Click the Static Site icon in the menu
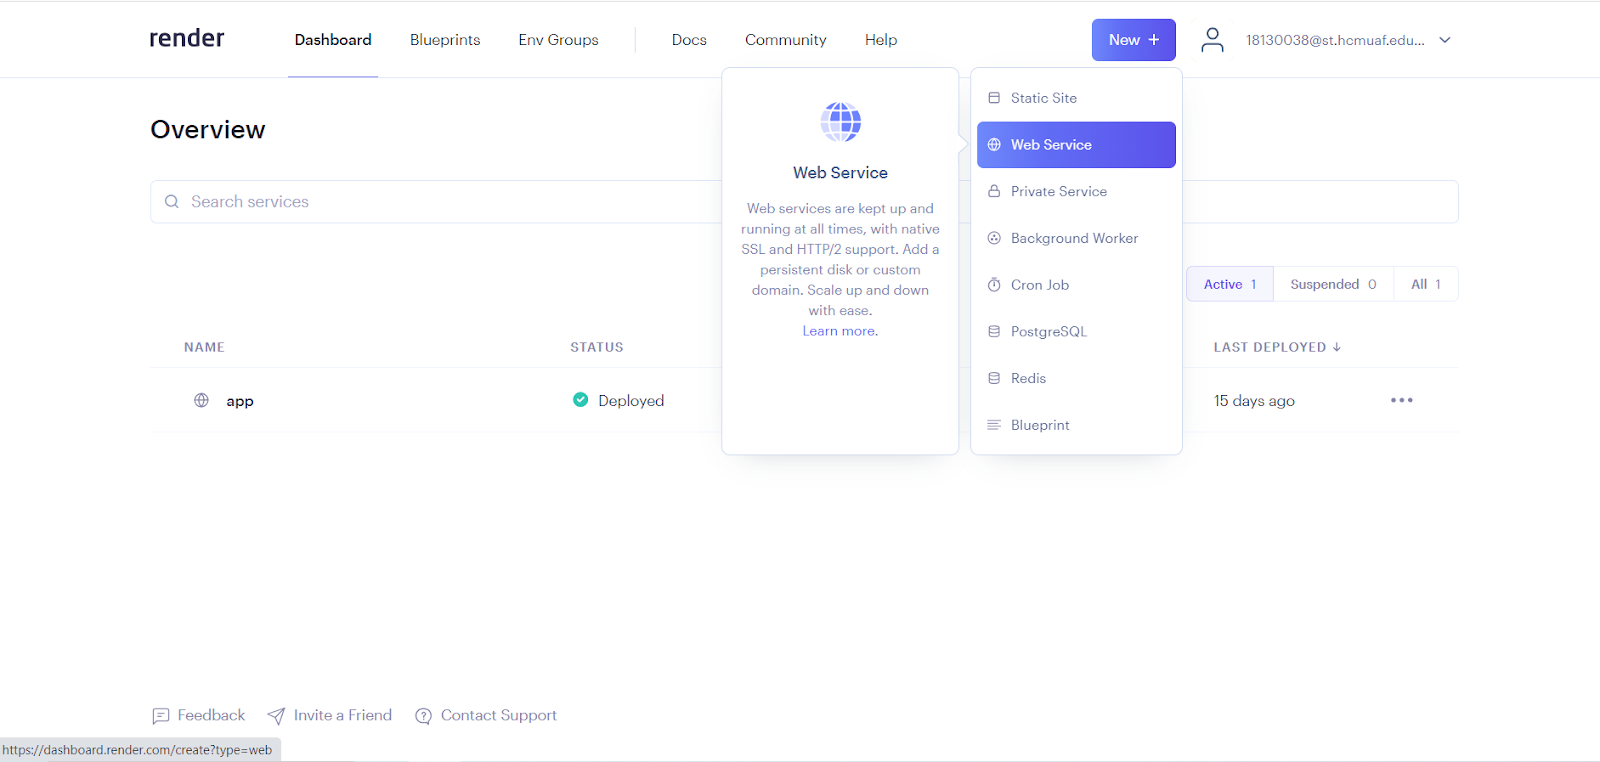1600x762 pixels. pos(994,98)
